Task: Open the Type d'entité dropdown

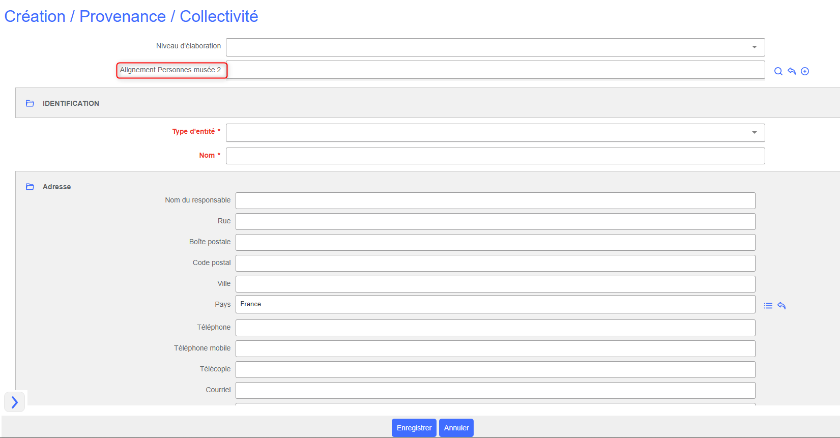Action: click(x=495, y=132)
